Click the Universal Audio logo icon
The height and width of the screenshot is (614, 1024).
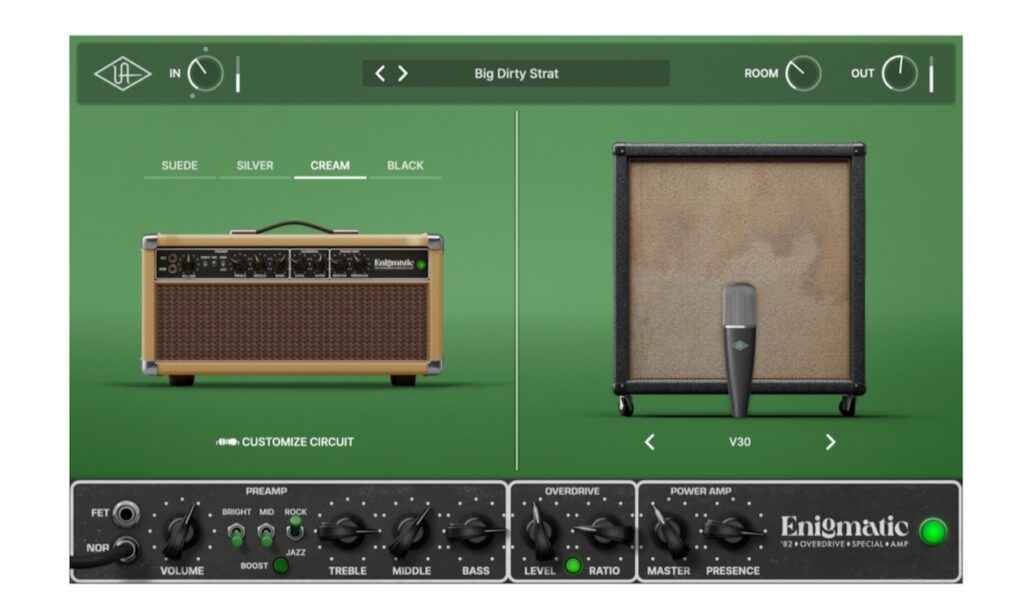pos(122,74)
